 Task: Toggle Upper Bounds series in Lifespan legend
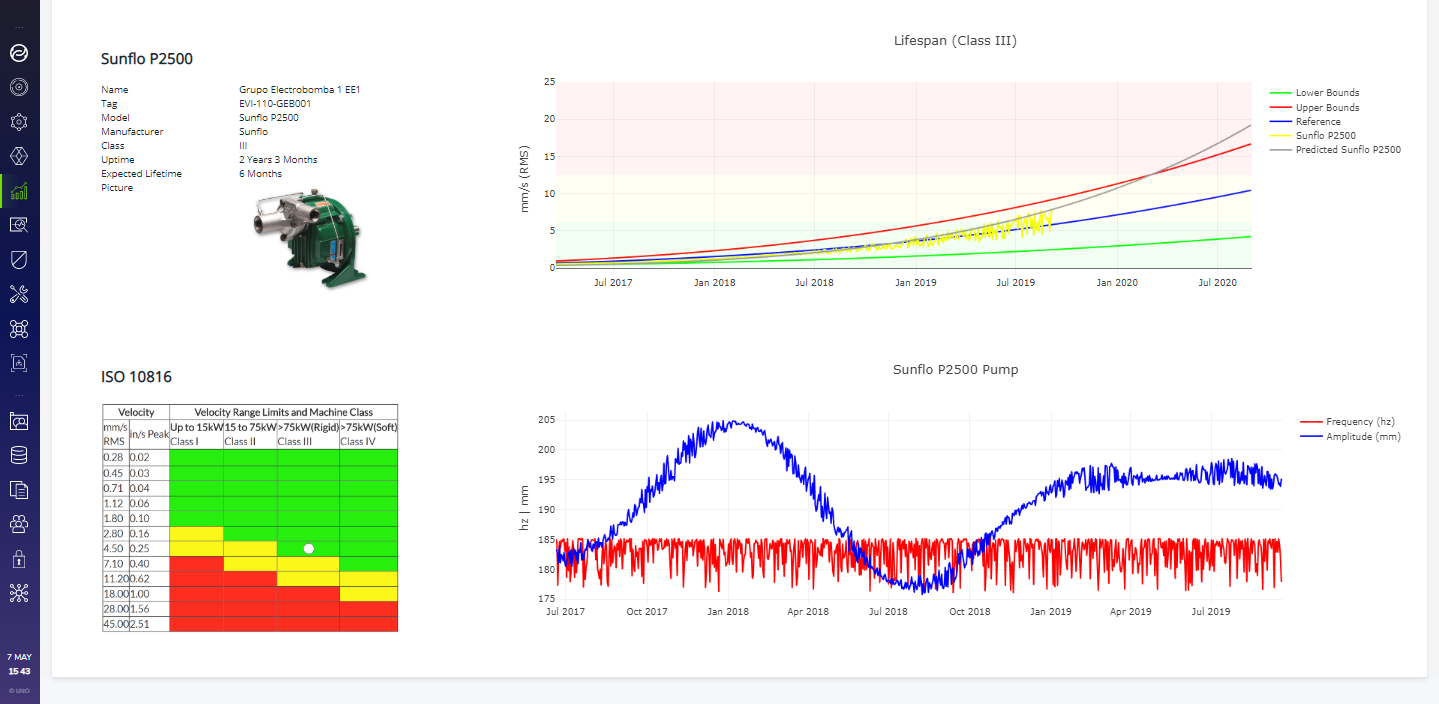coord(1326,108)
